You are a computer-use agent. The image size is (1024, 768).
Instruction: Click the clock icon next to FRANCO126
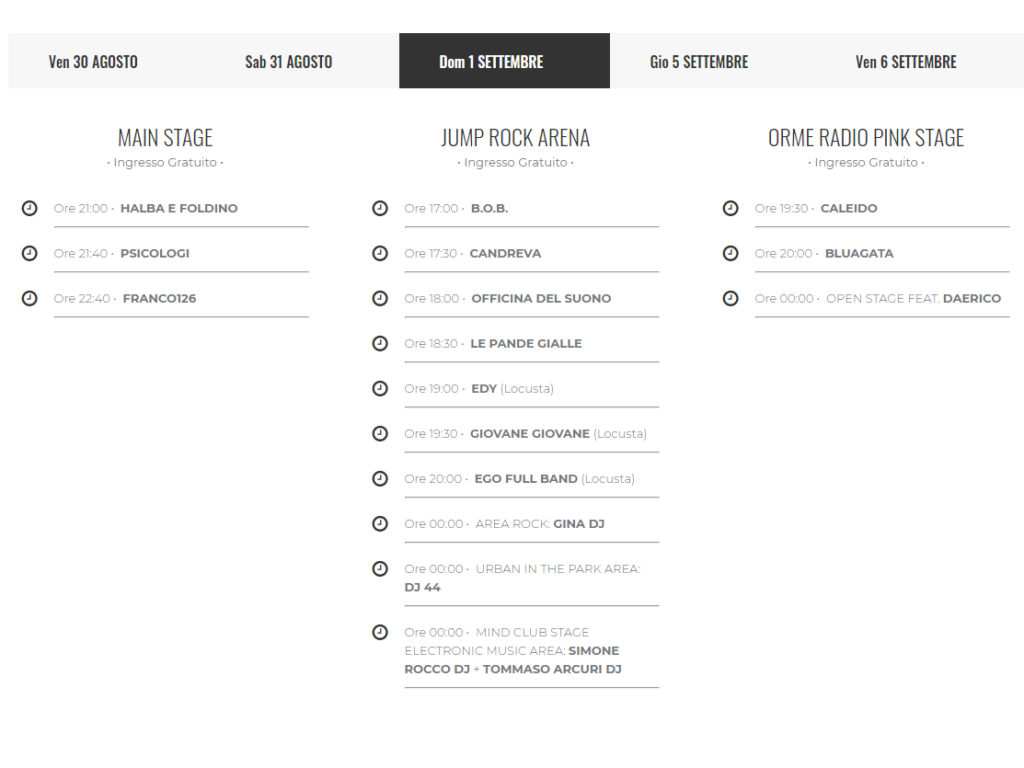tap(29, 298)
